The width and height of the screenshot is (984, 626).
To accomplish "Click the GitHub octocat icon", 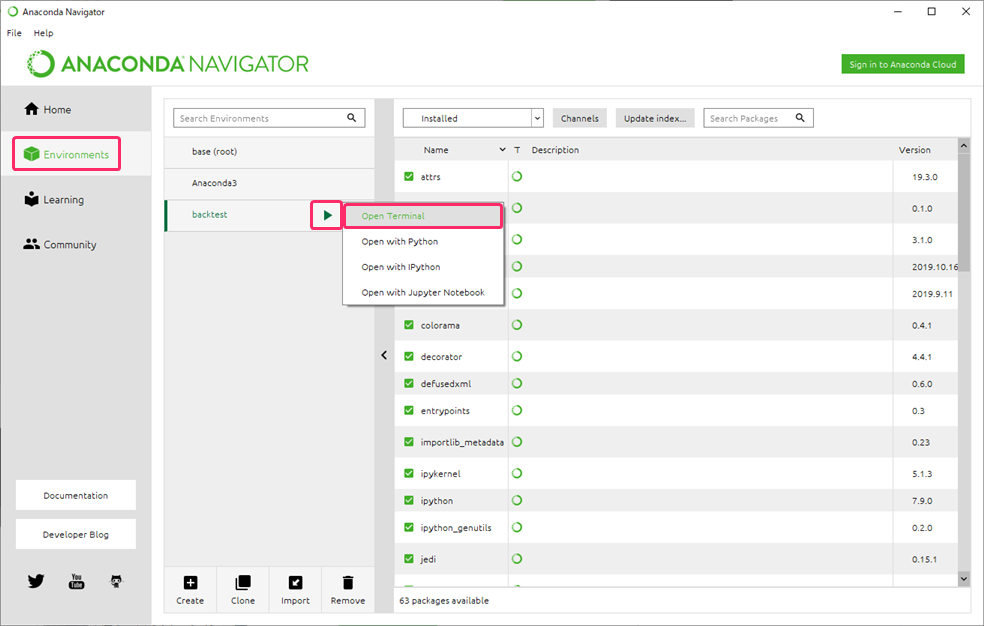I will click(116, 581).
